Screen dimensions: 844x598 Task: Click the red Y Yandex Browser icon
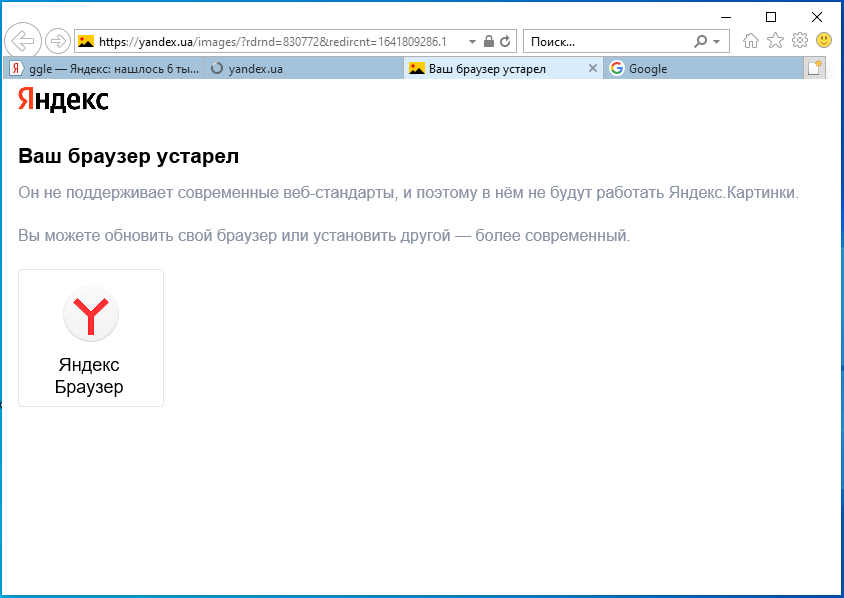(91, 314)
